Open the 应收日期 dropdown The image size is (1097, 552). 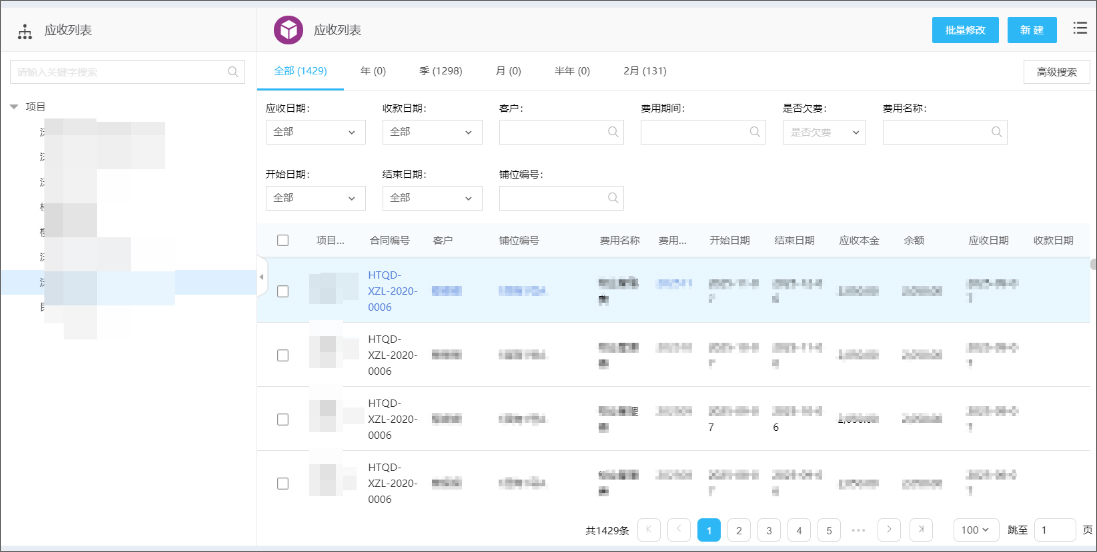tap(316, 132)
